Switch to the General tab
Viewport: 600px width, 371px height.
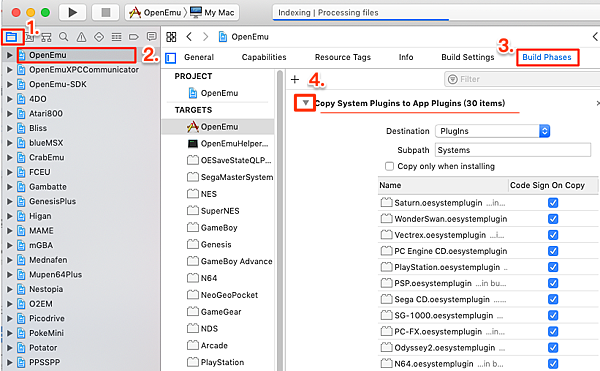coord(199,57)
